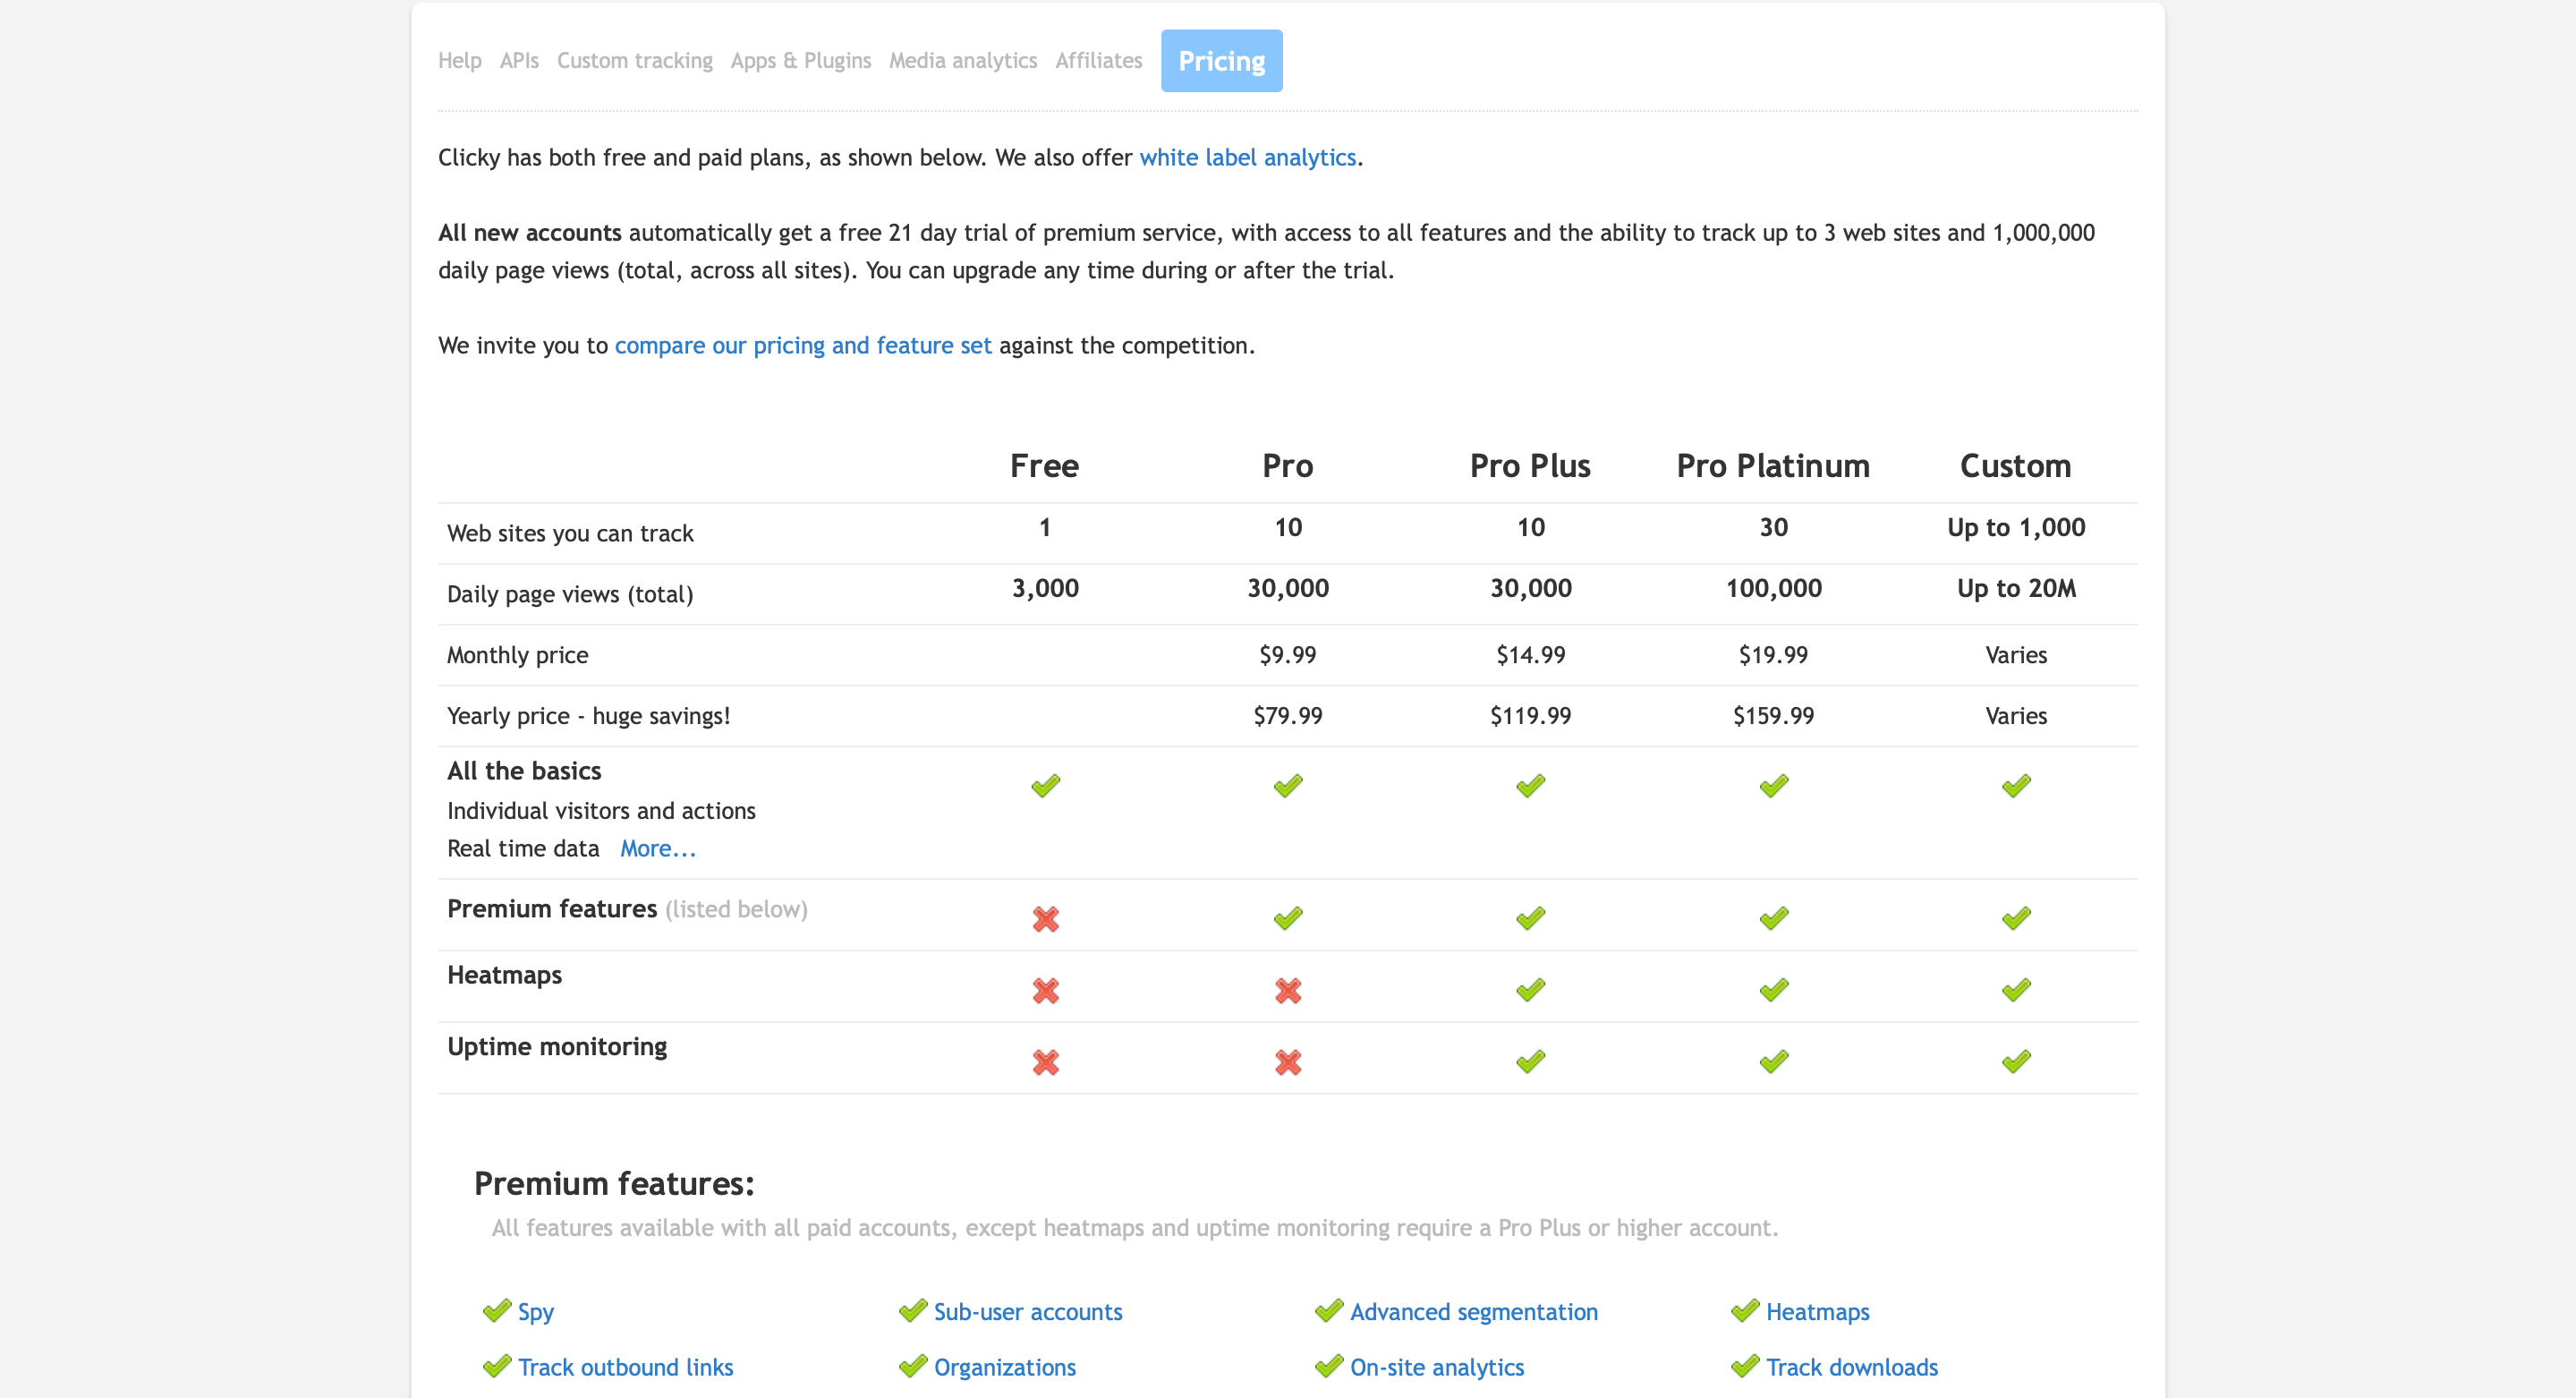
Task: Open the APIs tab
Action: pyautogui.click(x=519, y=61)
